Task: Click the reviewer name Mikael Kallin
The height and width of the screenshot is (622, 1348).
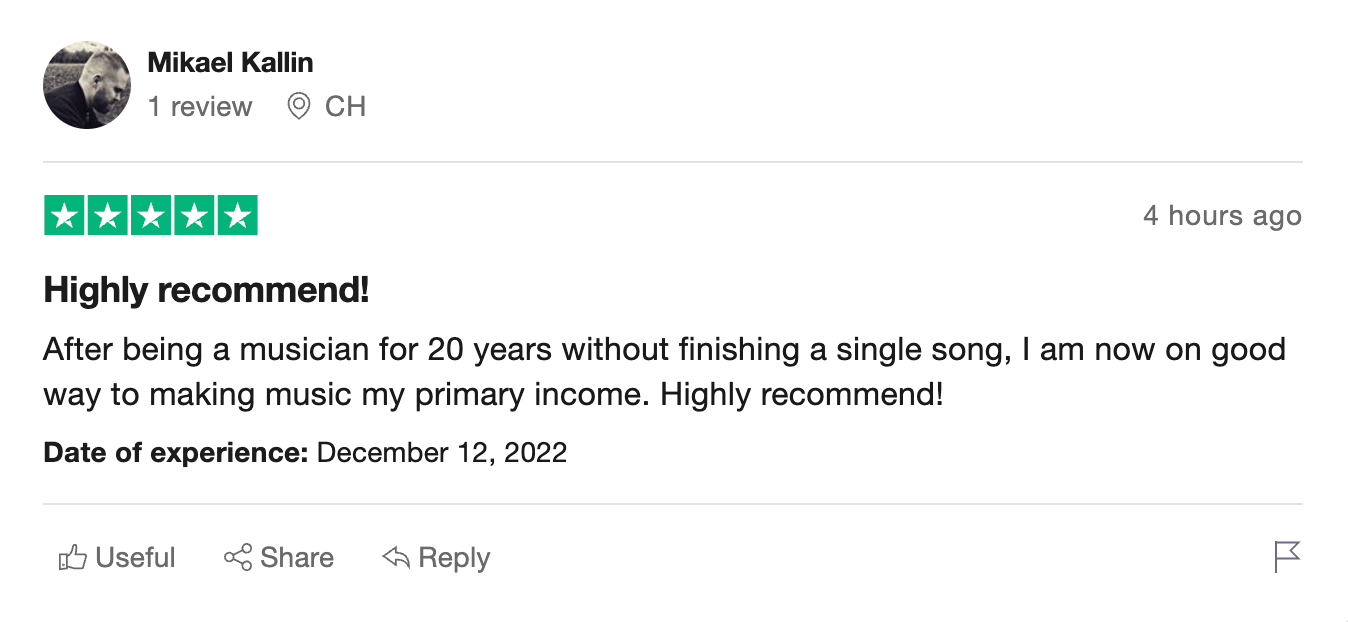Action: tap(230, 63)
